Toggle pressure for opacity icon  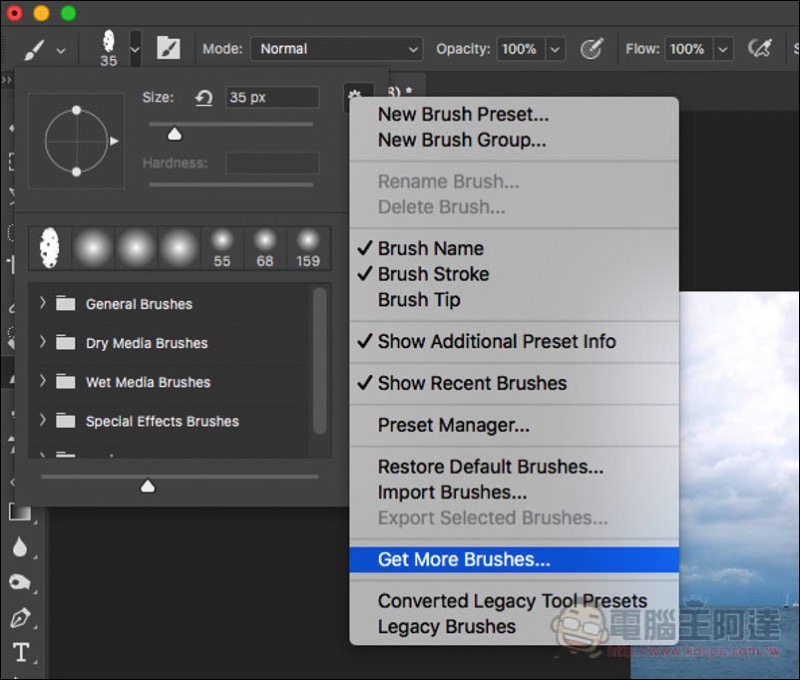click(592, 49)
